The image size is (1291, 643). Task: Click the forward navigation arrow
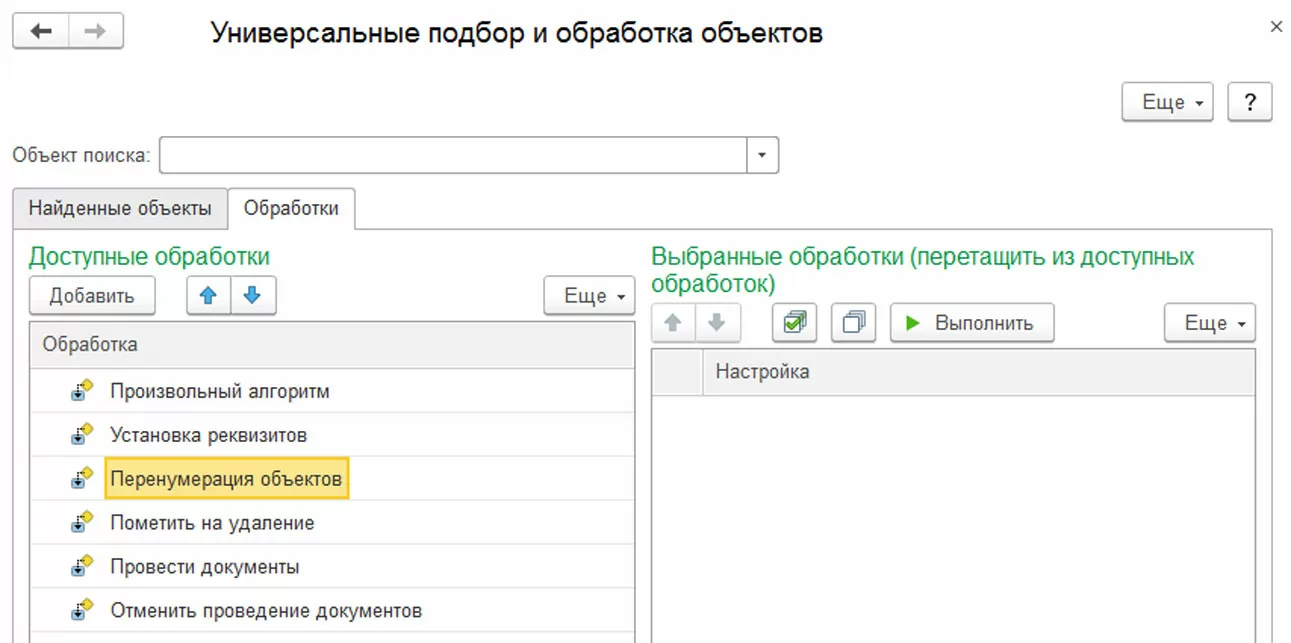[96, 31]
